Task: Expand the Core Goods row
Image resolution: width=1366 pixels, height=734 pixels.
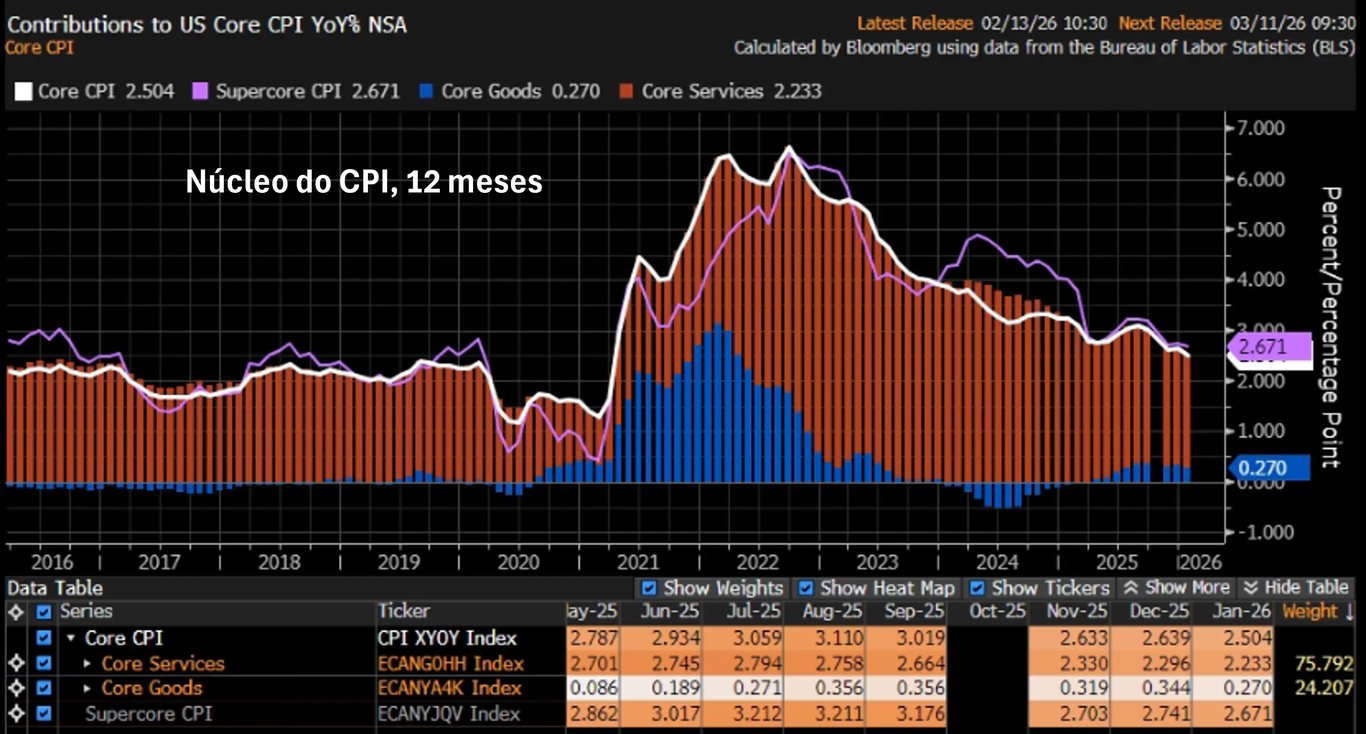Action: pyautogui.click(x=88, y=688)
